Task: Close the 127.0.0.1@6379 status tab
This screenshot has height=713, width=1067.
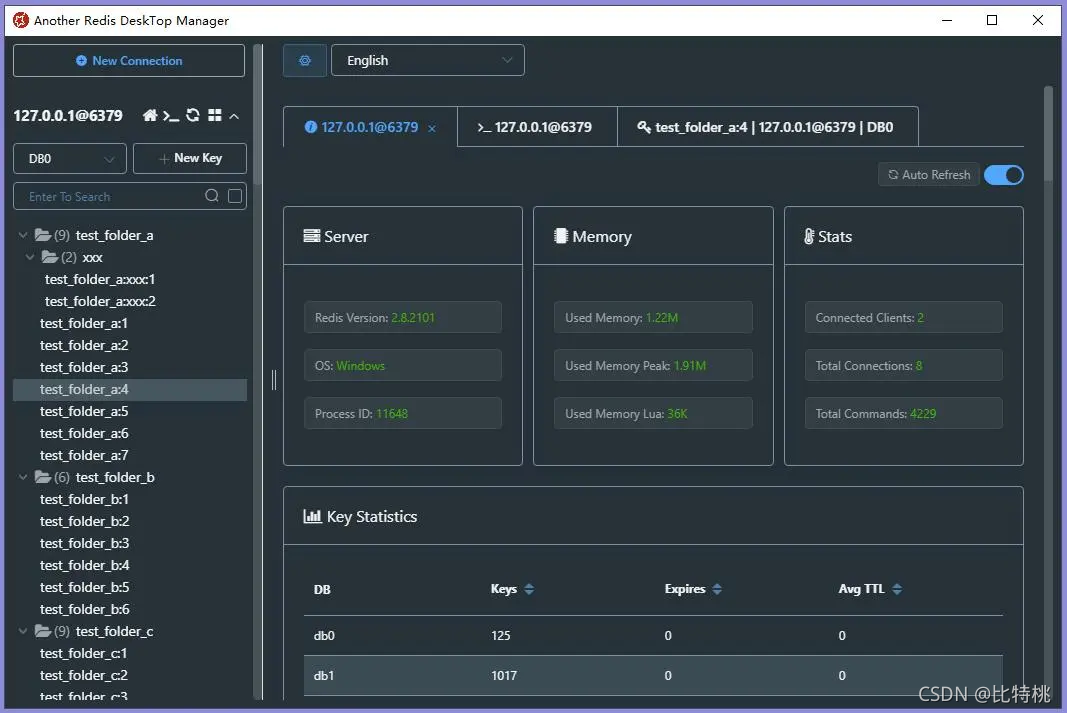Action: click(431, 128)
